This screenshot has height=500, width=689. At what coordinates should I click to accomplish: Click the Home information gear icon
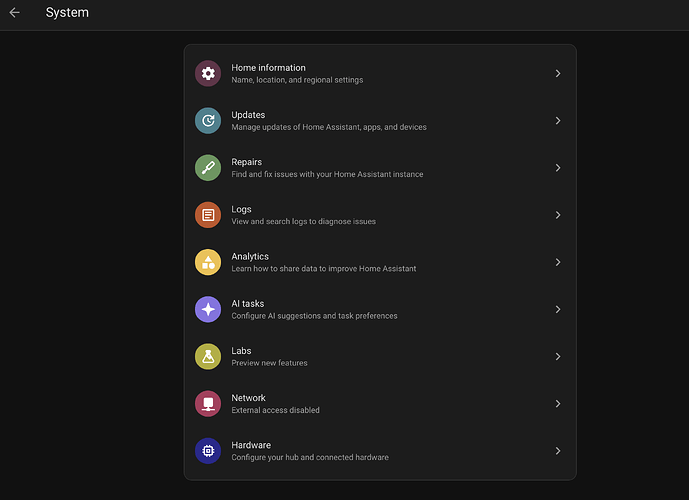(x=208, y=73)
